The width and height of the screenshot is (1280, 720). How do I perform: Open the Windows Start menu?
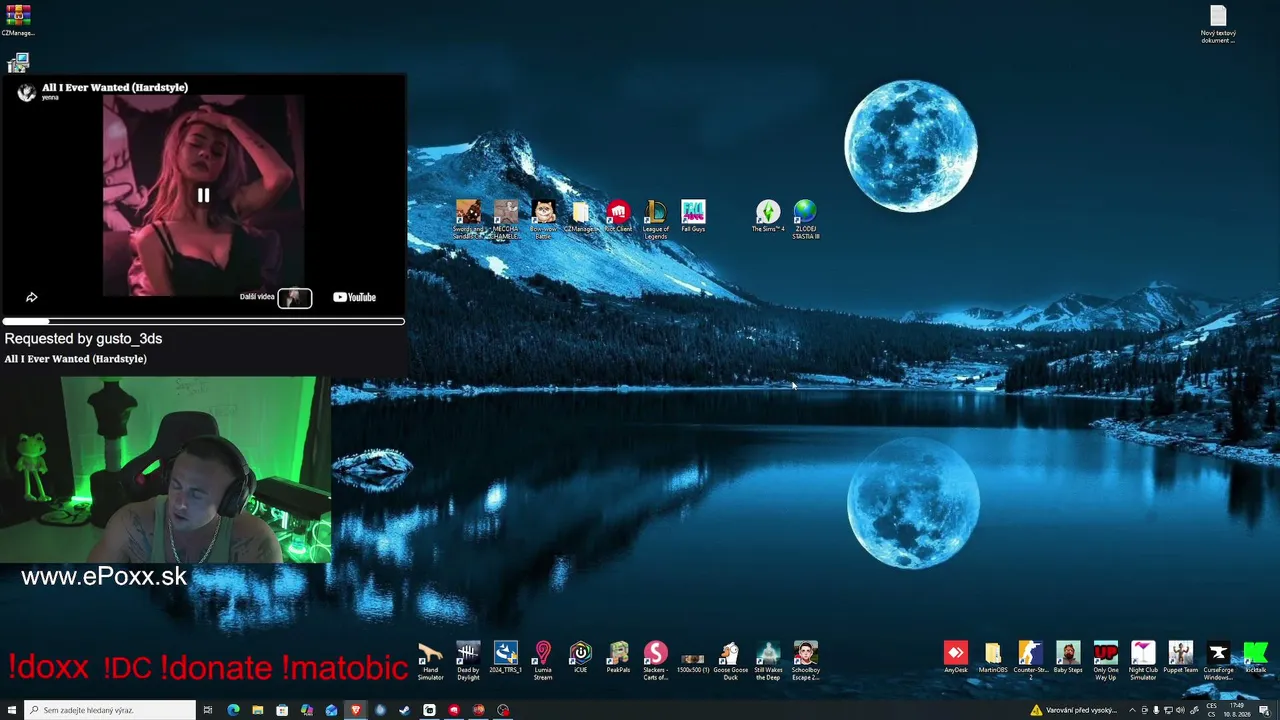(x=12, y=710)
